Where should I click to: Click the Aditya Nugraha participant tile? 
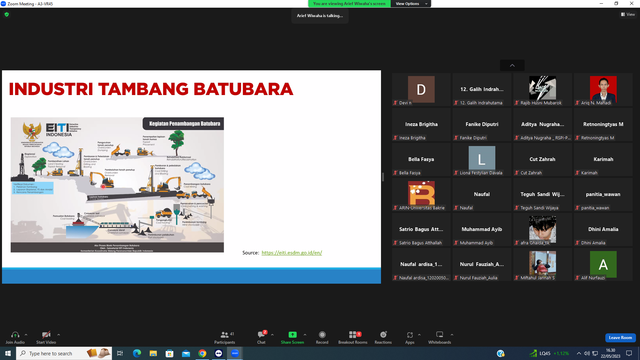542,124
